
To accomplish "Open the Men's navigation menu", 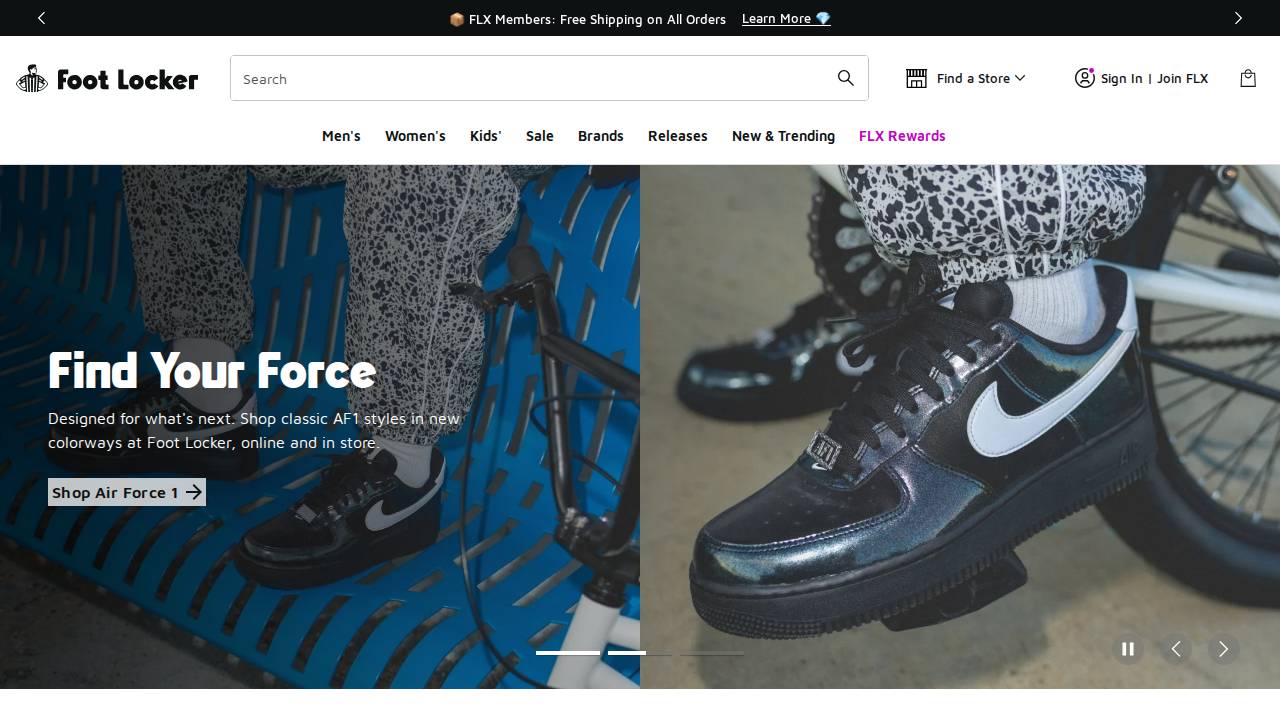I will click(x=341, y=136).
